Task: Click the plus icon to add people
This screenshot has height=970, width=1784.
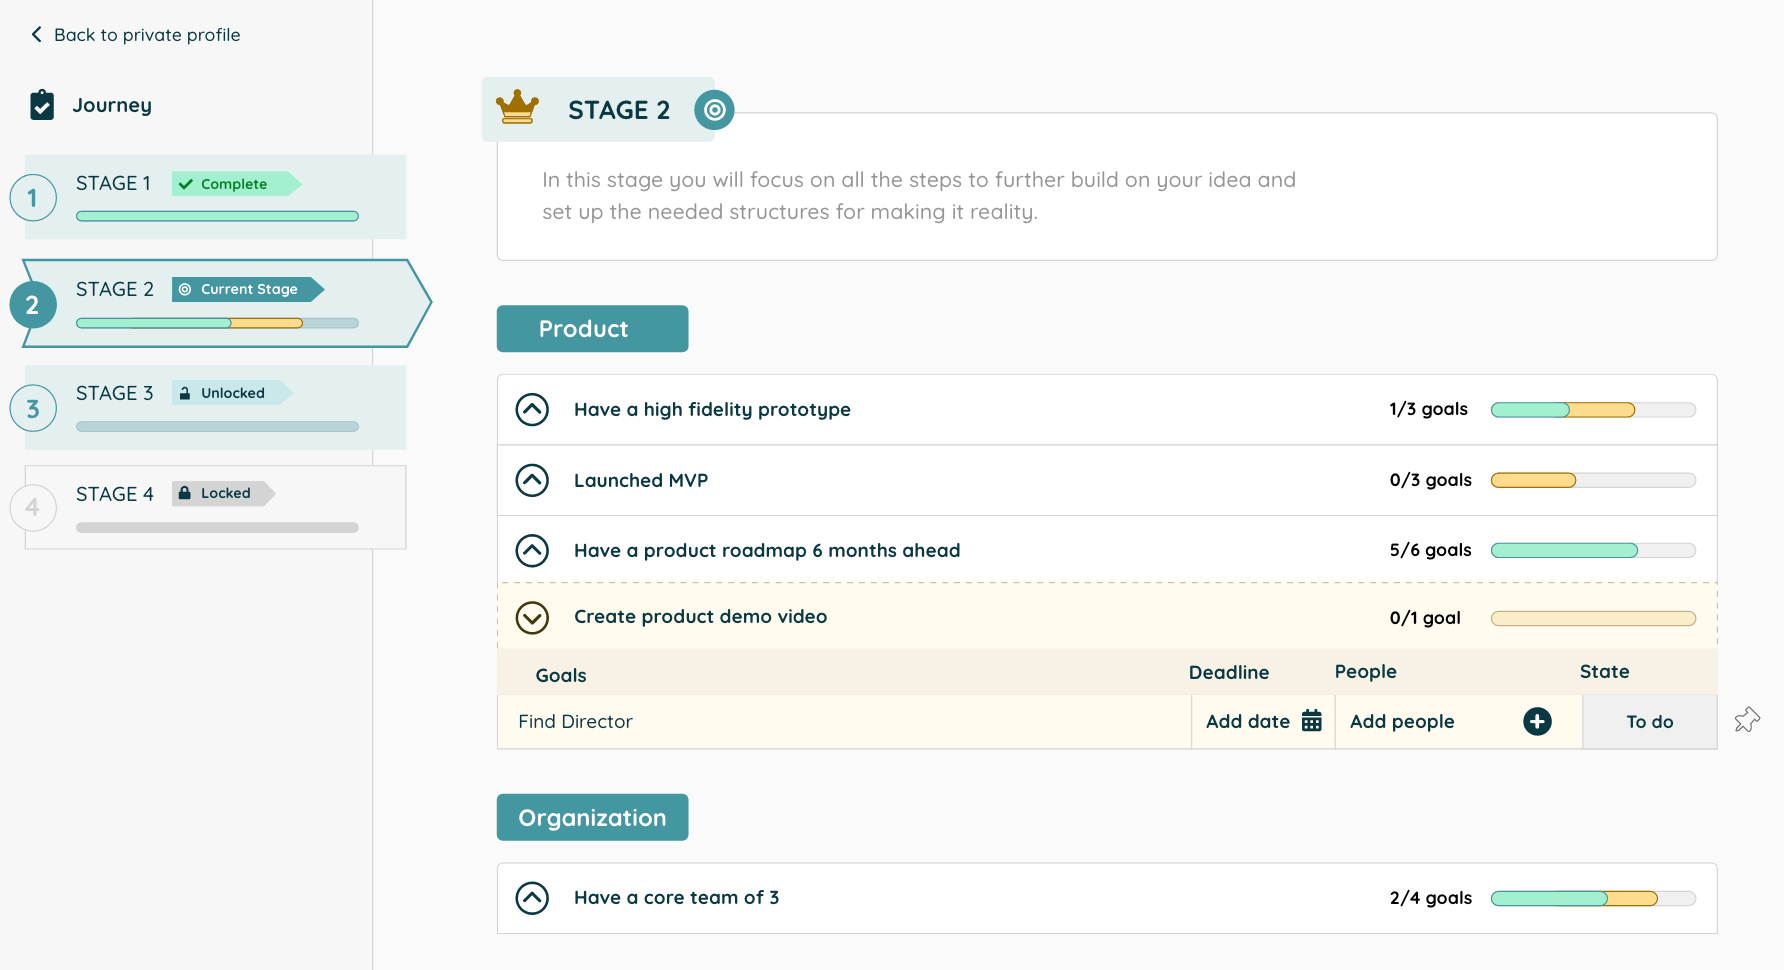Action: (1537, 721)
